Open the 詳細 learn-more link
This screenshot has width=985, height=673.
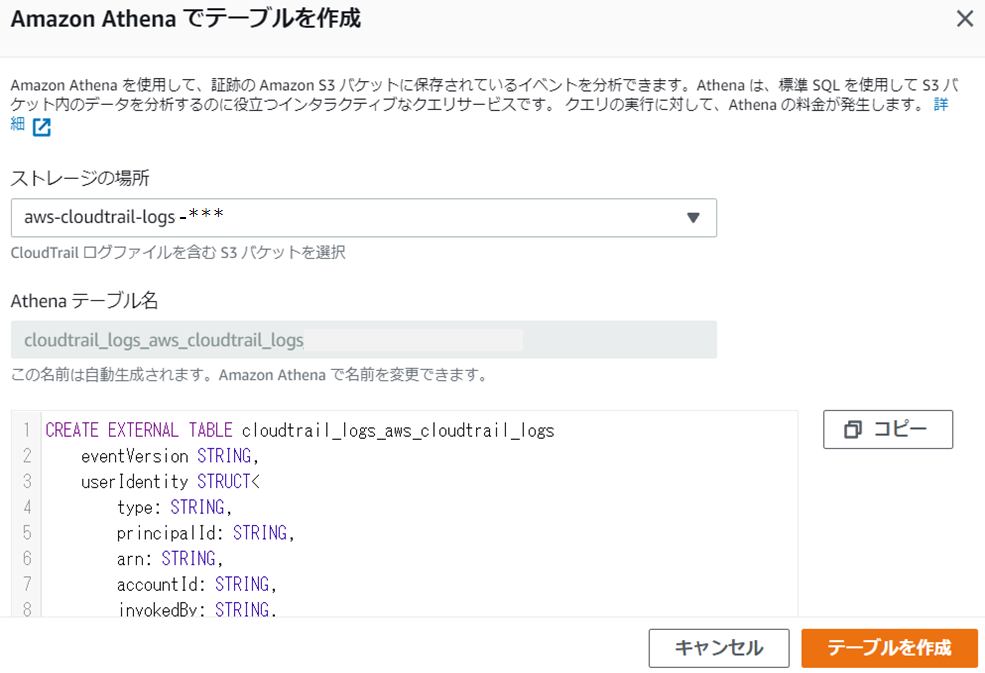tap(940, 104)
